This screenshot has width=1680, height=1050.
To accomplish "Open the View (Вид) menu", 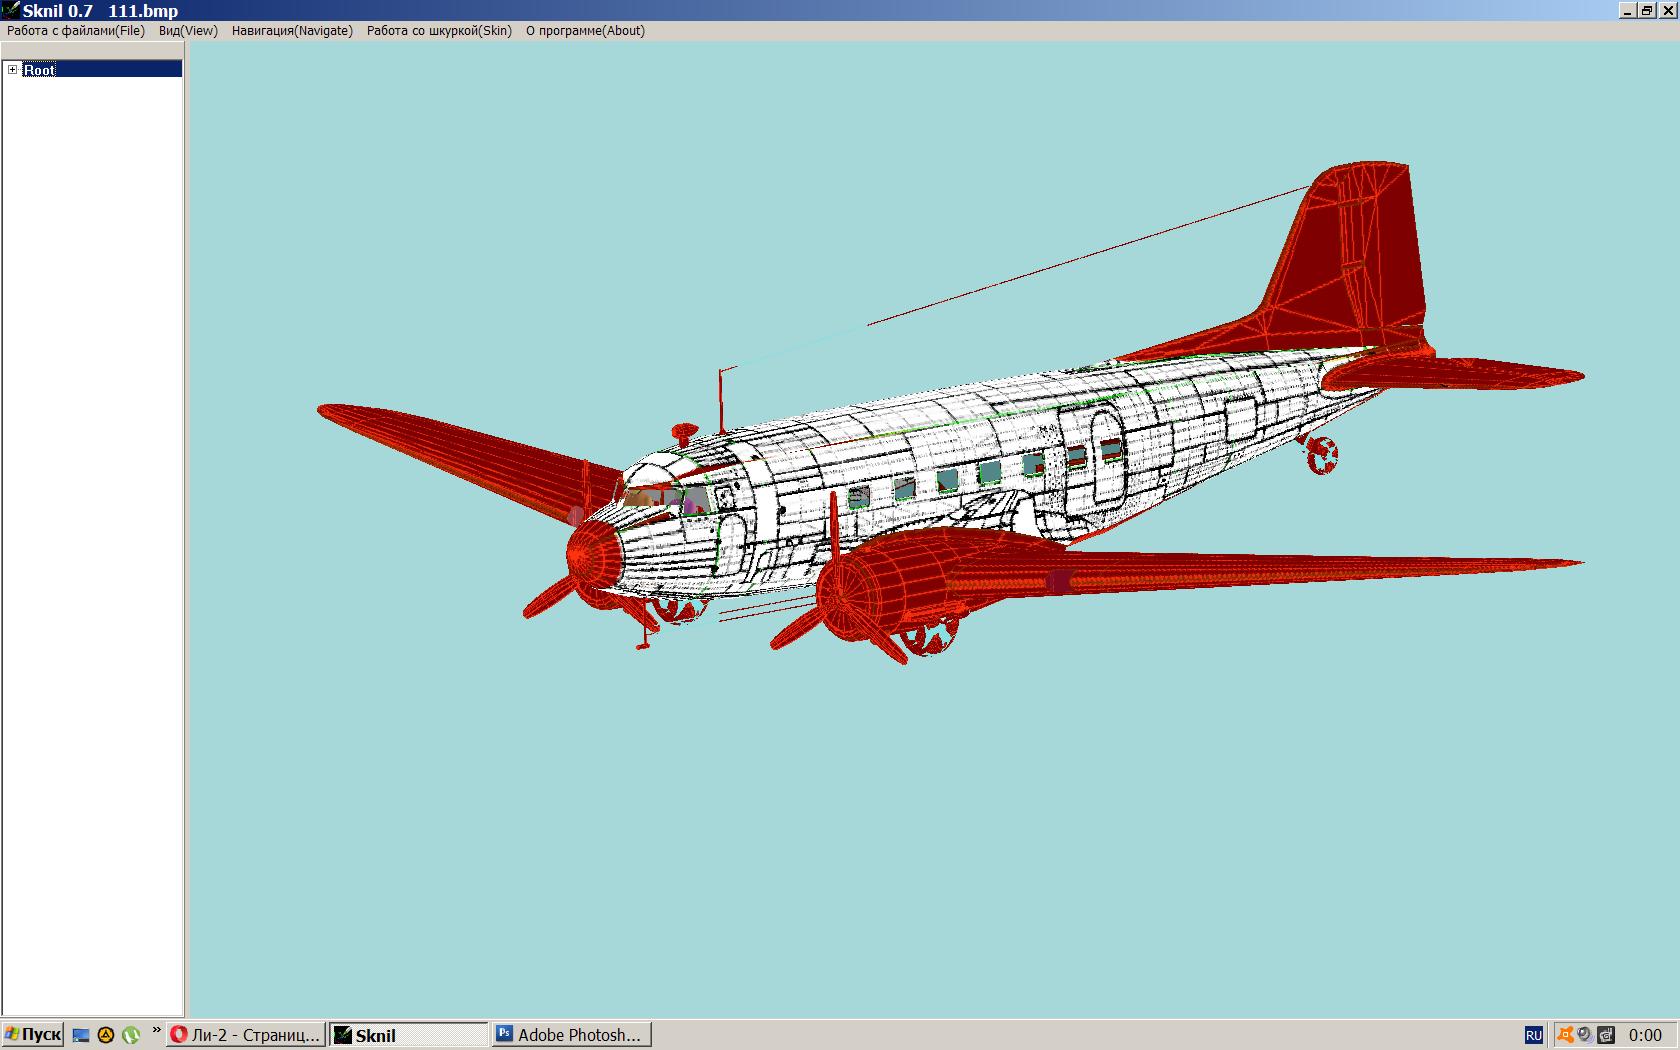I will [x=188, y=31].
